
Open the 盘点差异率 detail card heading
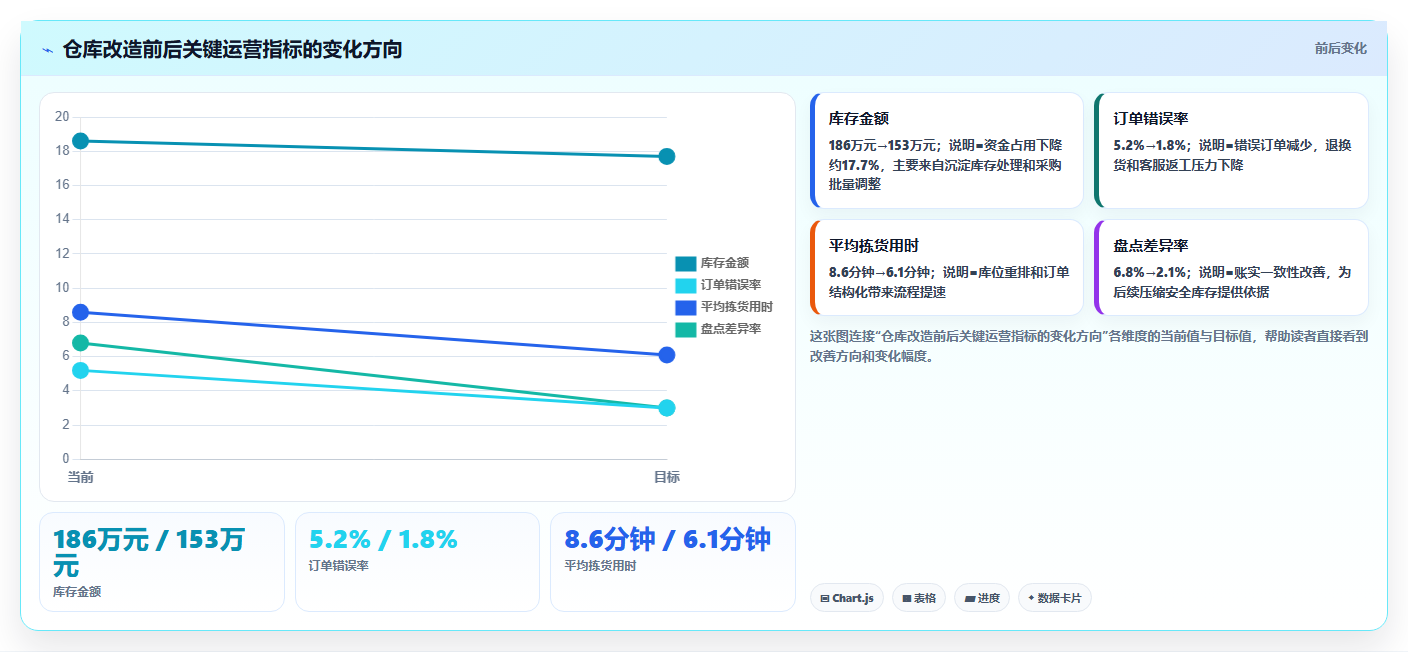point(1151,246)
